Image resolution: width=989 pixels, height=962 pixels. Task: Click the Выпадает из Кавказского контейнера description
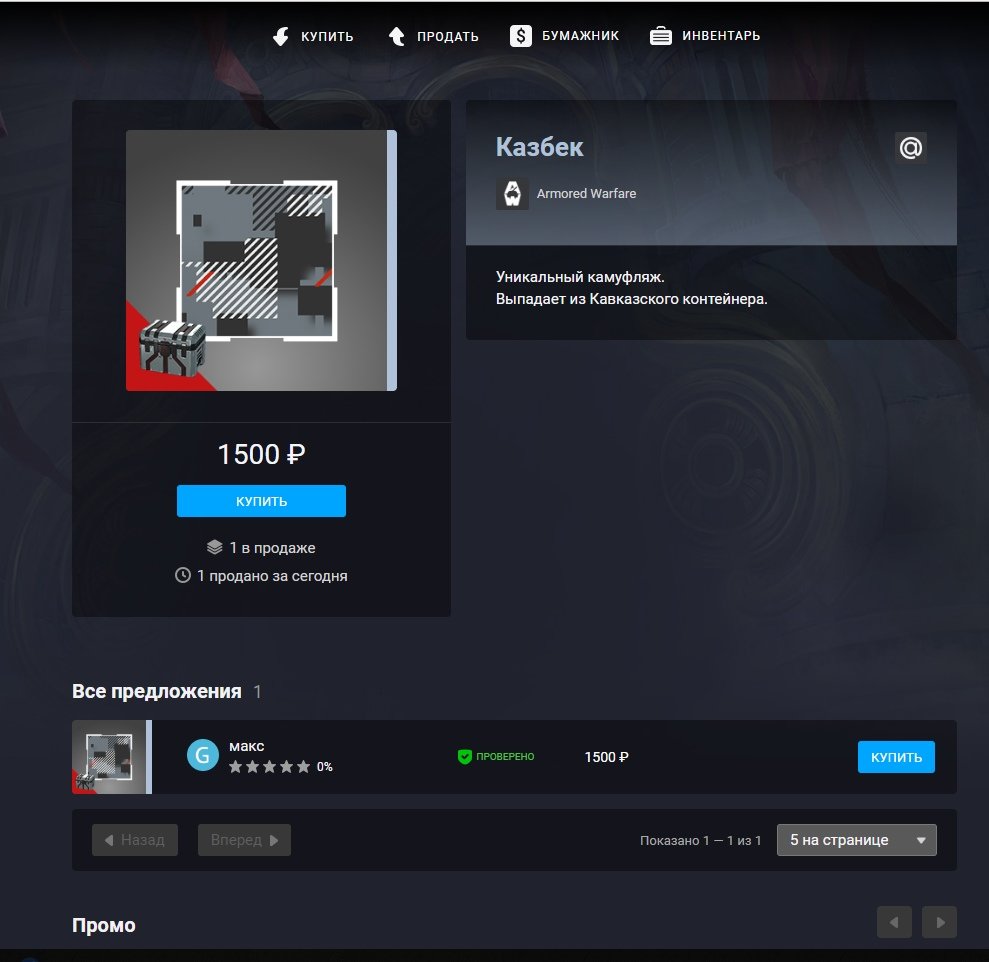pyautogui.click(x=631, y=299)
